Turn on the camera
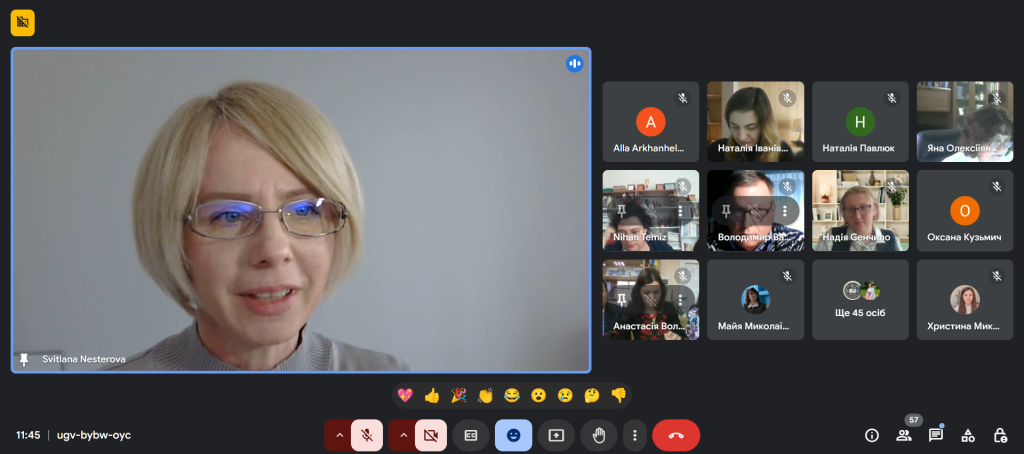Viewport: 1024px width, 454px height. 431,435
